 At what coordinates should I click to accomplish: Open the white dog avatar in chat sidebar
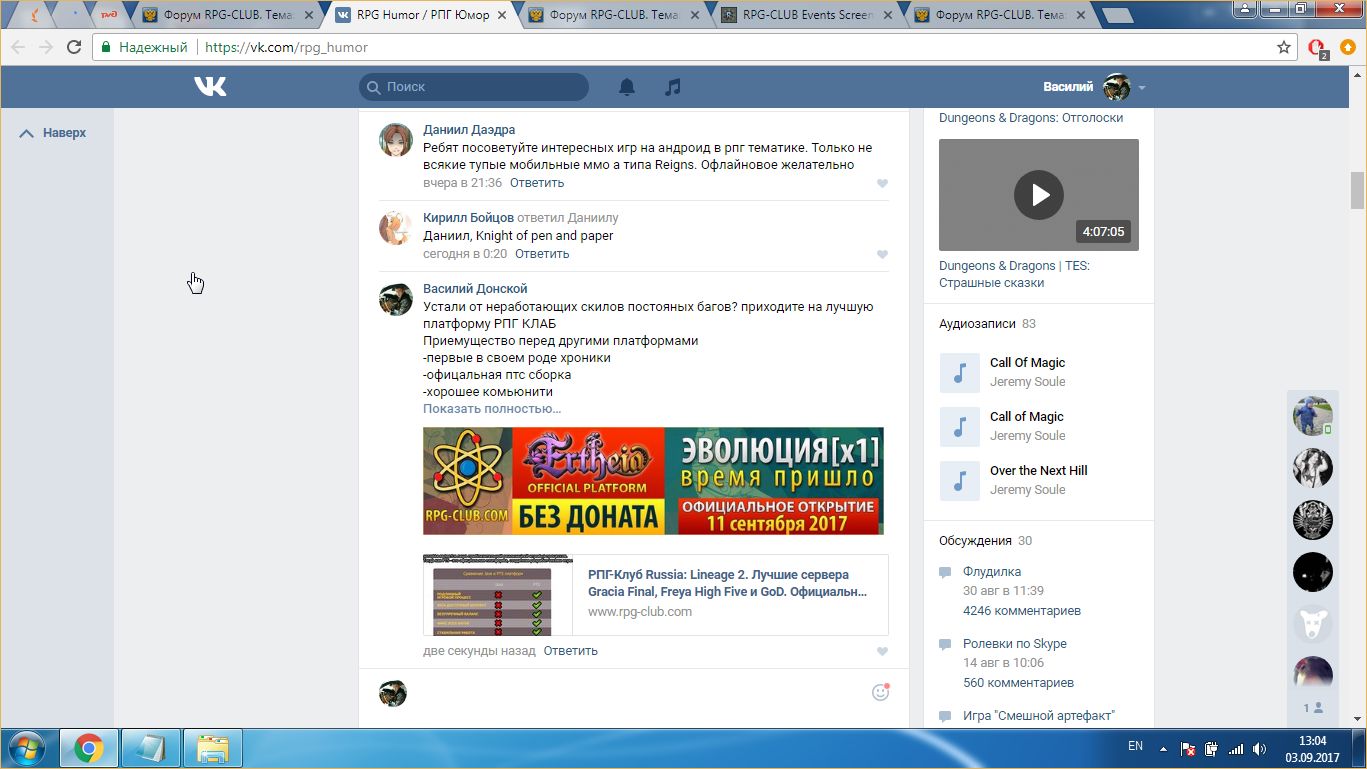point(1312,623)
